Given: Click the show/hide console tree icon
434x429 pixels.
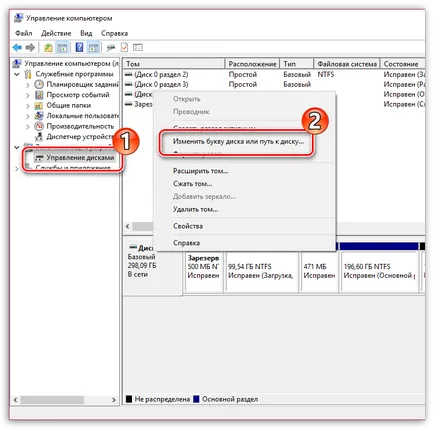Looking at the screenshot, I should [x=62, y=48].
